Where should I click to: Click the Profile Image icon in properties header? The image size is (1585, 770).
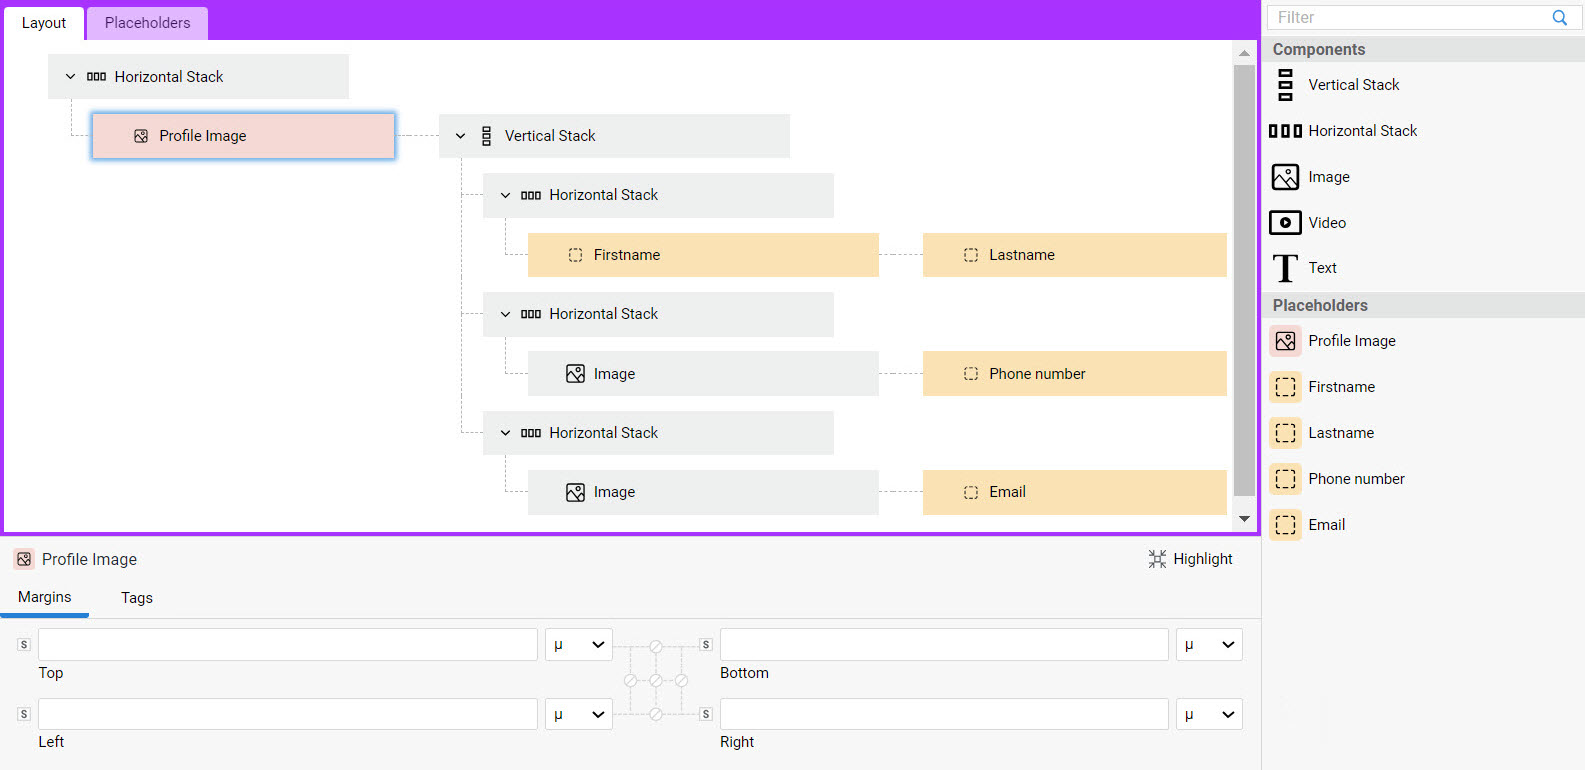tap(24, 559)
